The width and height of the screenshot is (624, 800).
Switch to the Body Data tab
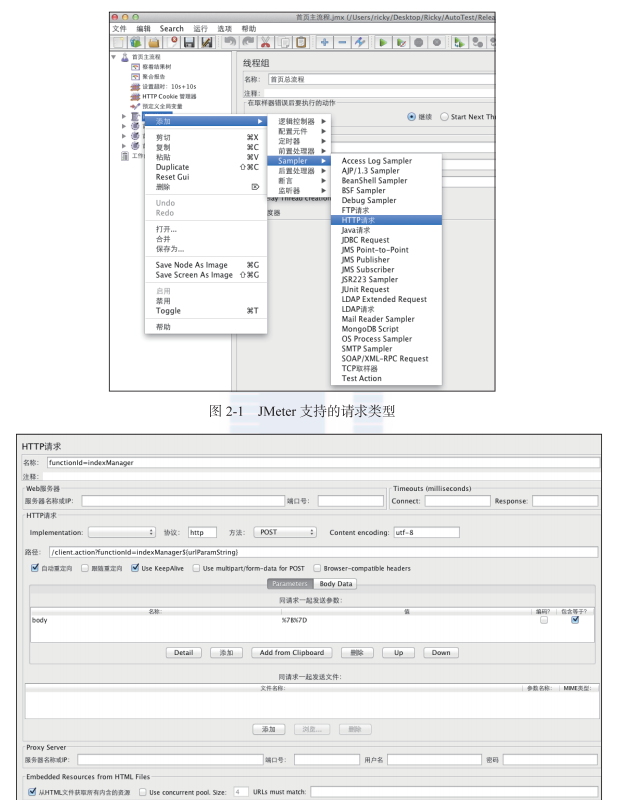[x=335, y=583]
